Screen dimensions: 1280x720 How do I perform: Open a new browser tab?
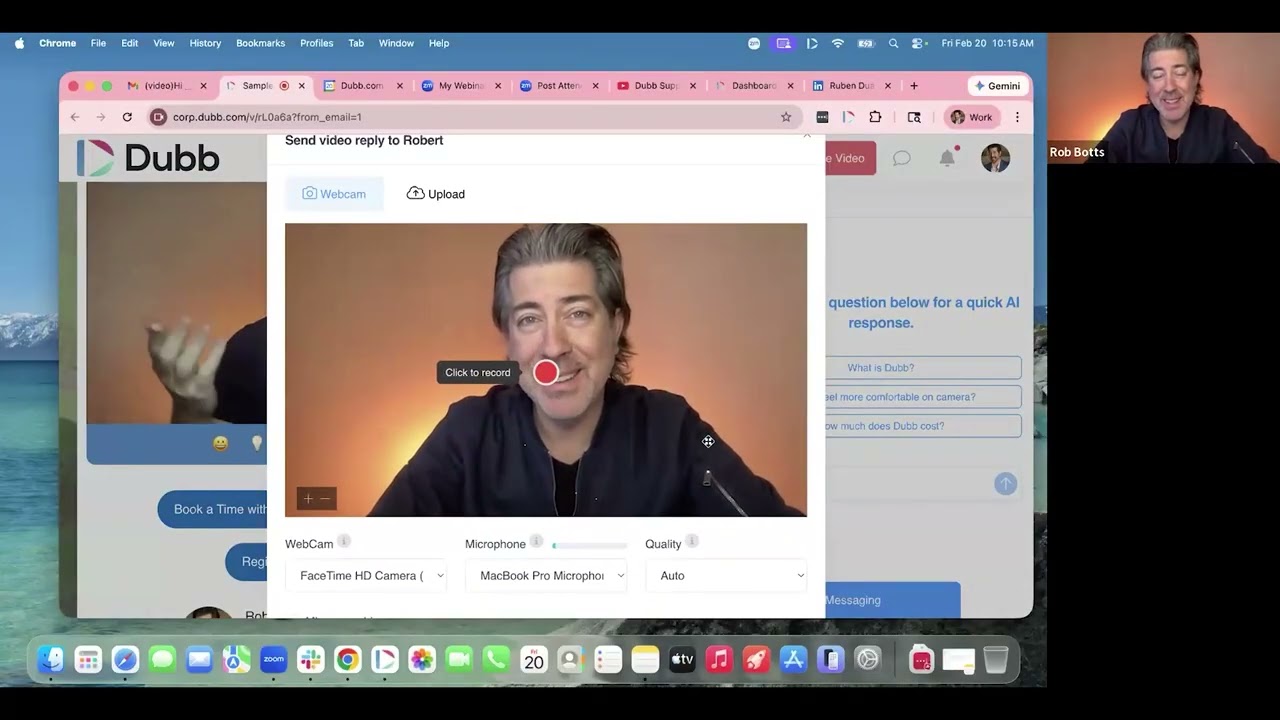click(914, 86)
